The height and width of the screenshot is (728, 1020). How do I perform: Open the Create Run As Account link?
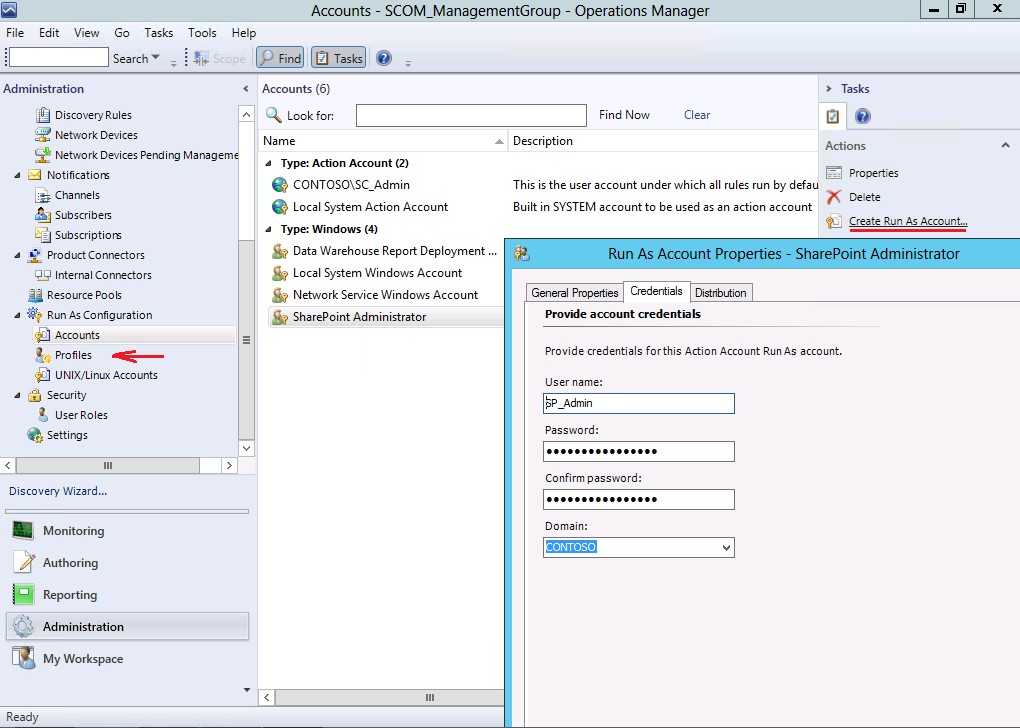pos(907,221)
